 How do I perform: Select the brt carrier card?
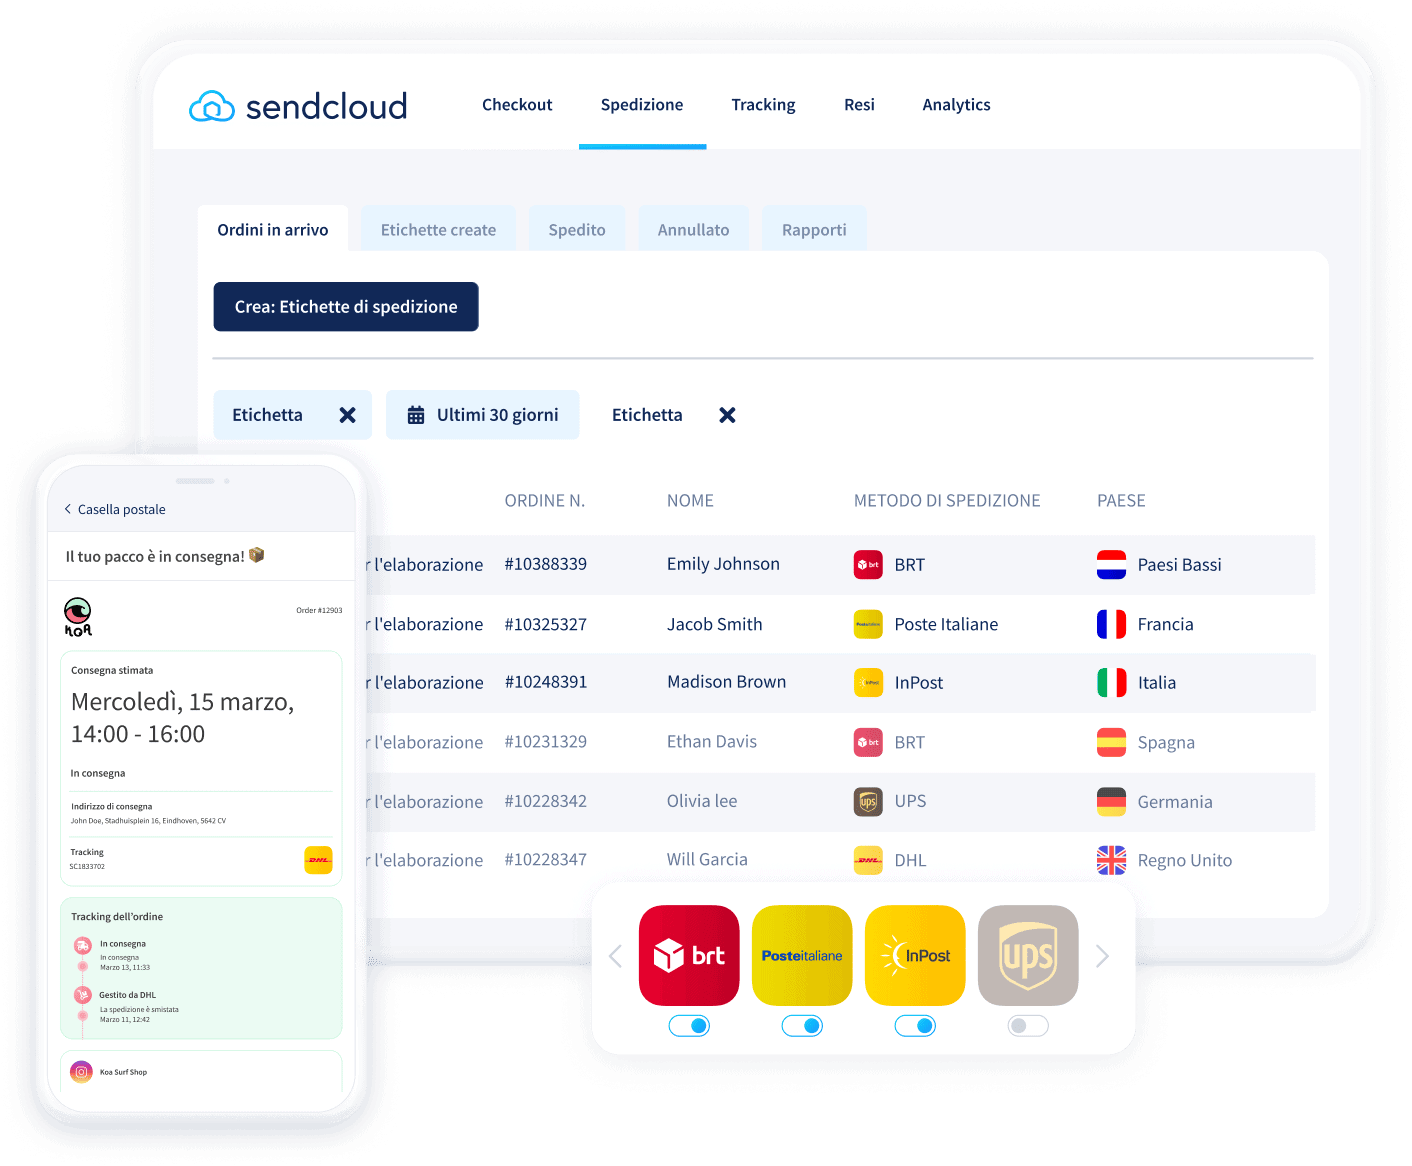[x=689, y=955]
